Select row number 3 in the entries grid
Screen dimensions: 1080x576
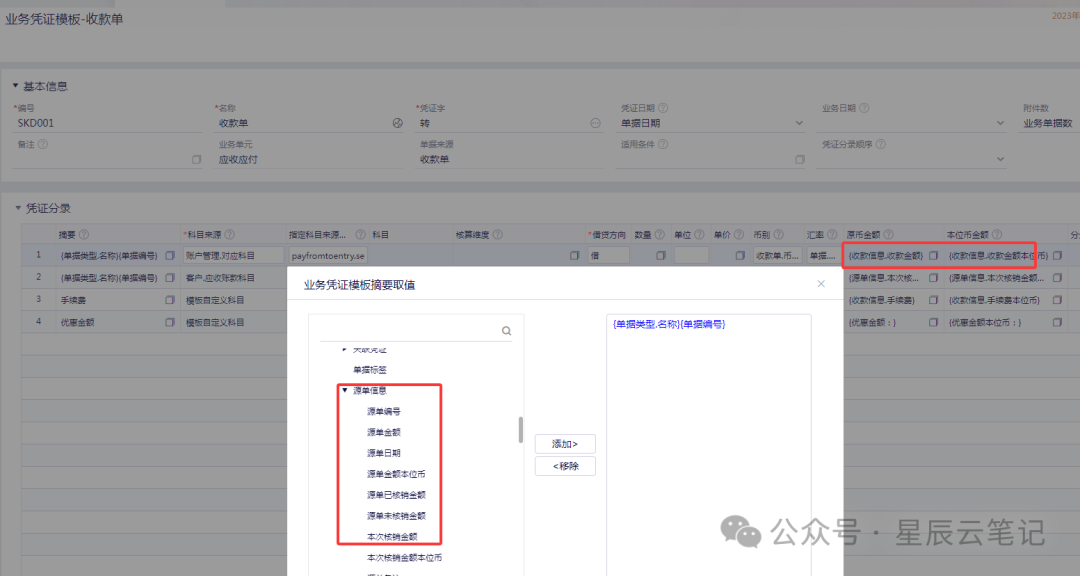point(39,300)
